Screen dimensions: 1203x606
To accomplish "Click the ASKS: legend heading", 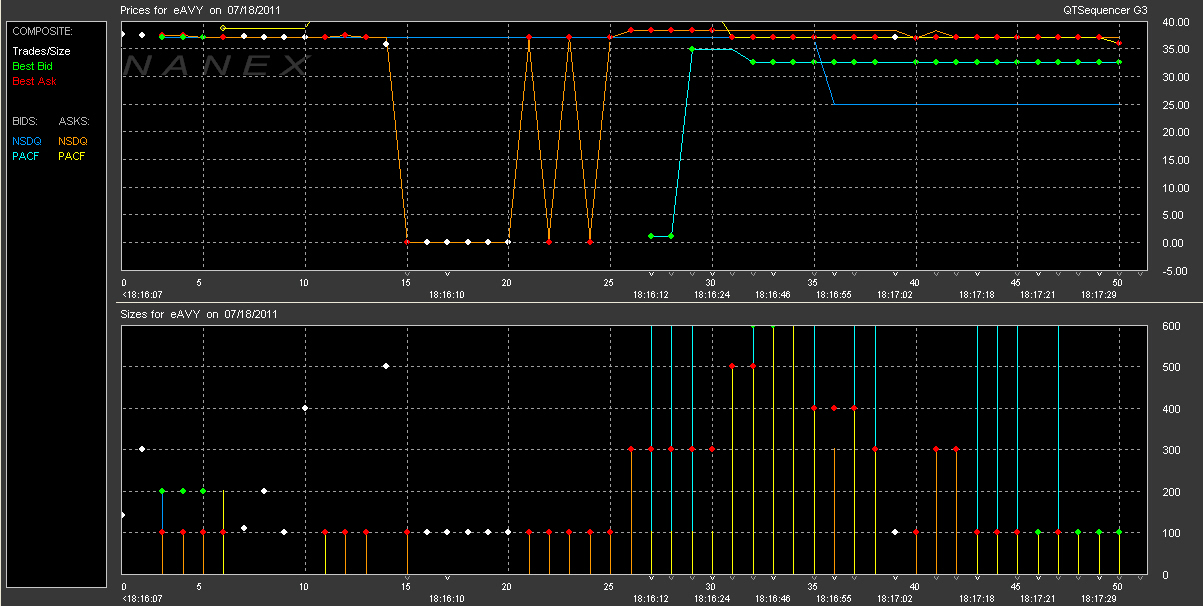I will pyautogui.click(x=73, y=121).
